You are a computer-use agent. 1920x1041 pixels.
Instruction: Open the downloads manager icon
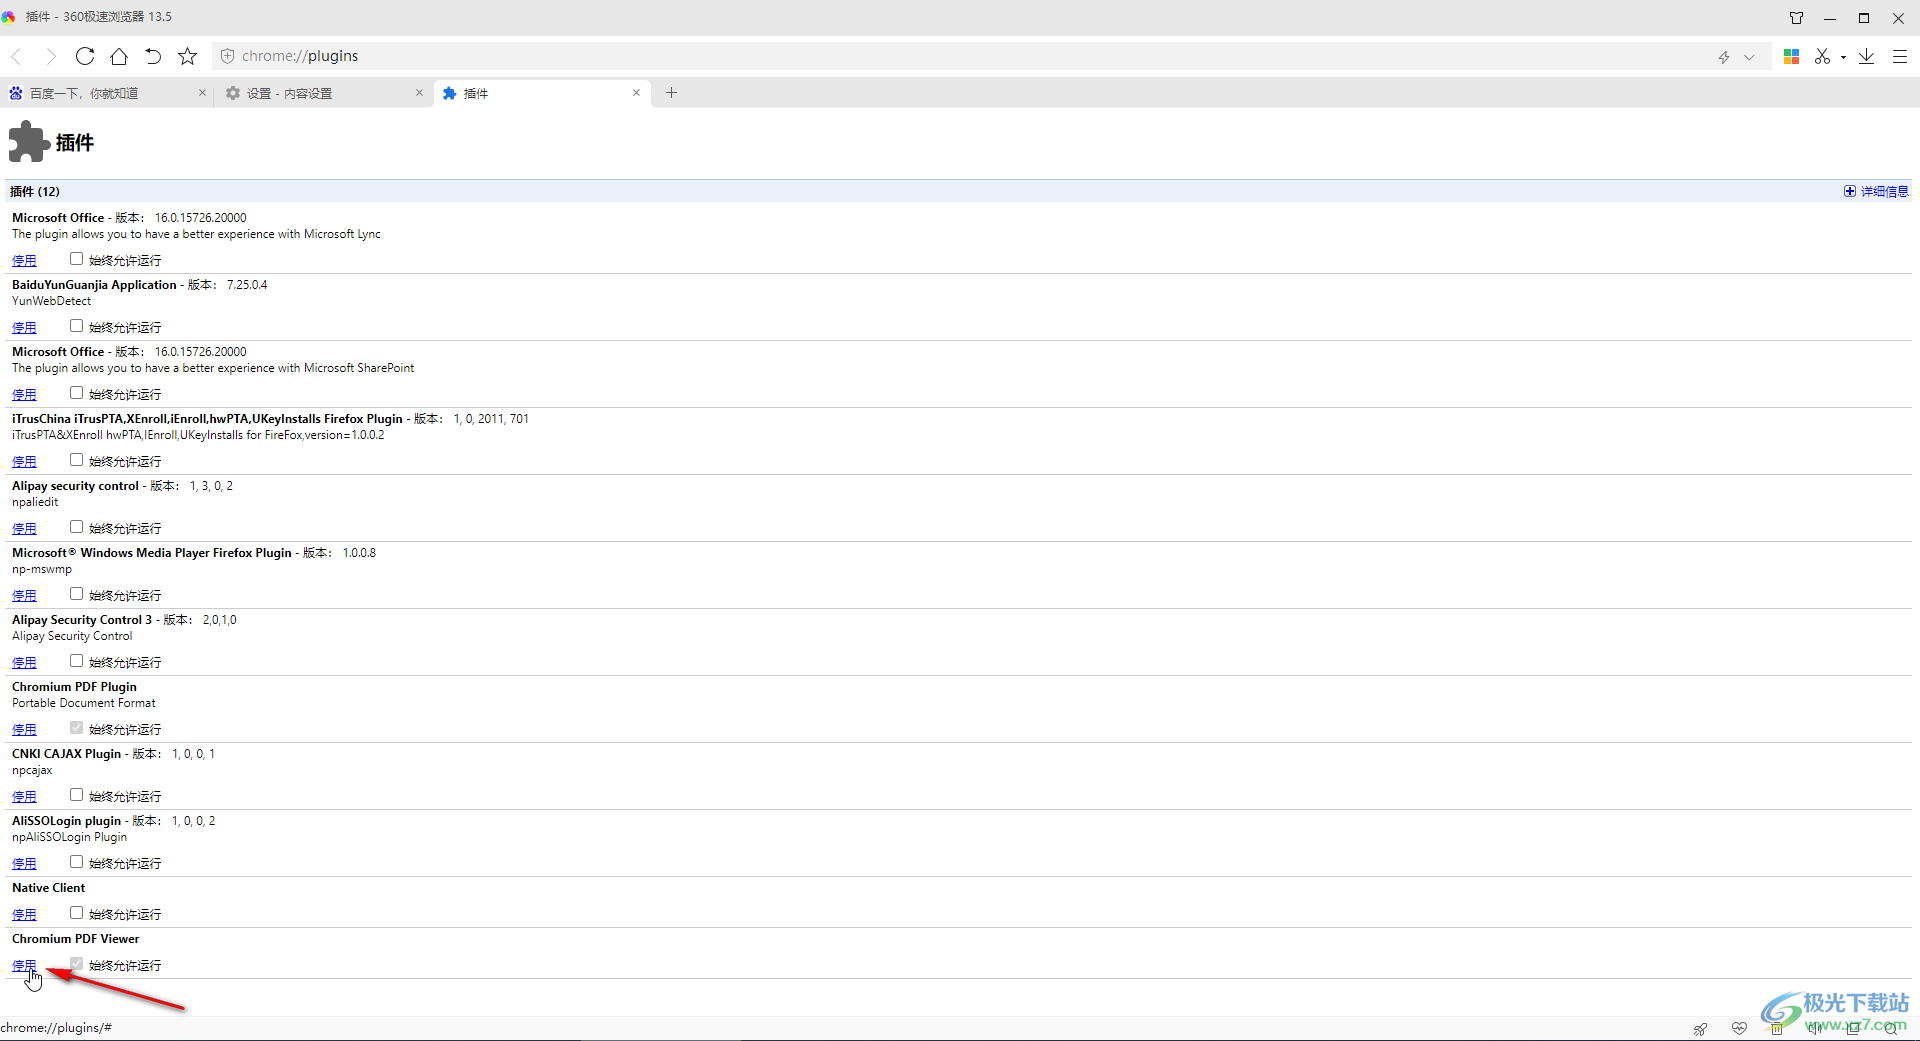(x=1866, y=57)
